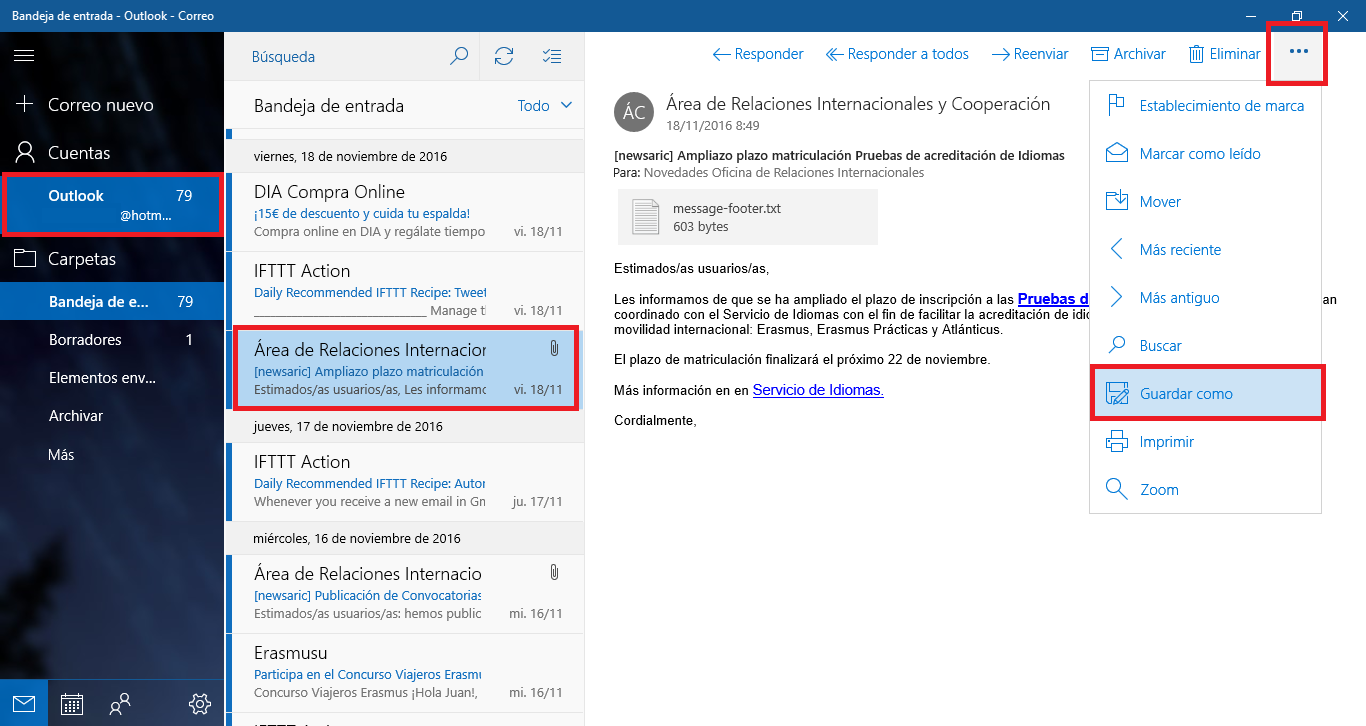1366x726 pixels.
Task: Open the Borradores folder
Action: (112, 340)
